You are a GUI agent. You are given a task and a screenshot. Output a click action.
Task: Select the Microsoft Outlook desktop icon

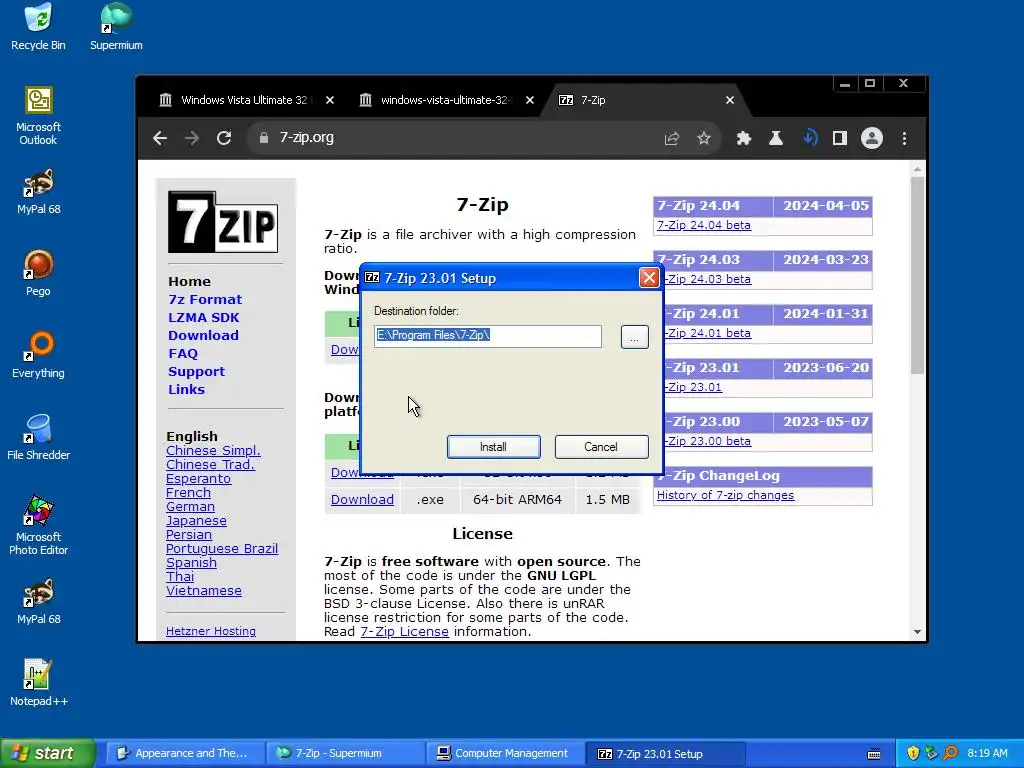click(x=38, y=116)
